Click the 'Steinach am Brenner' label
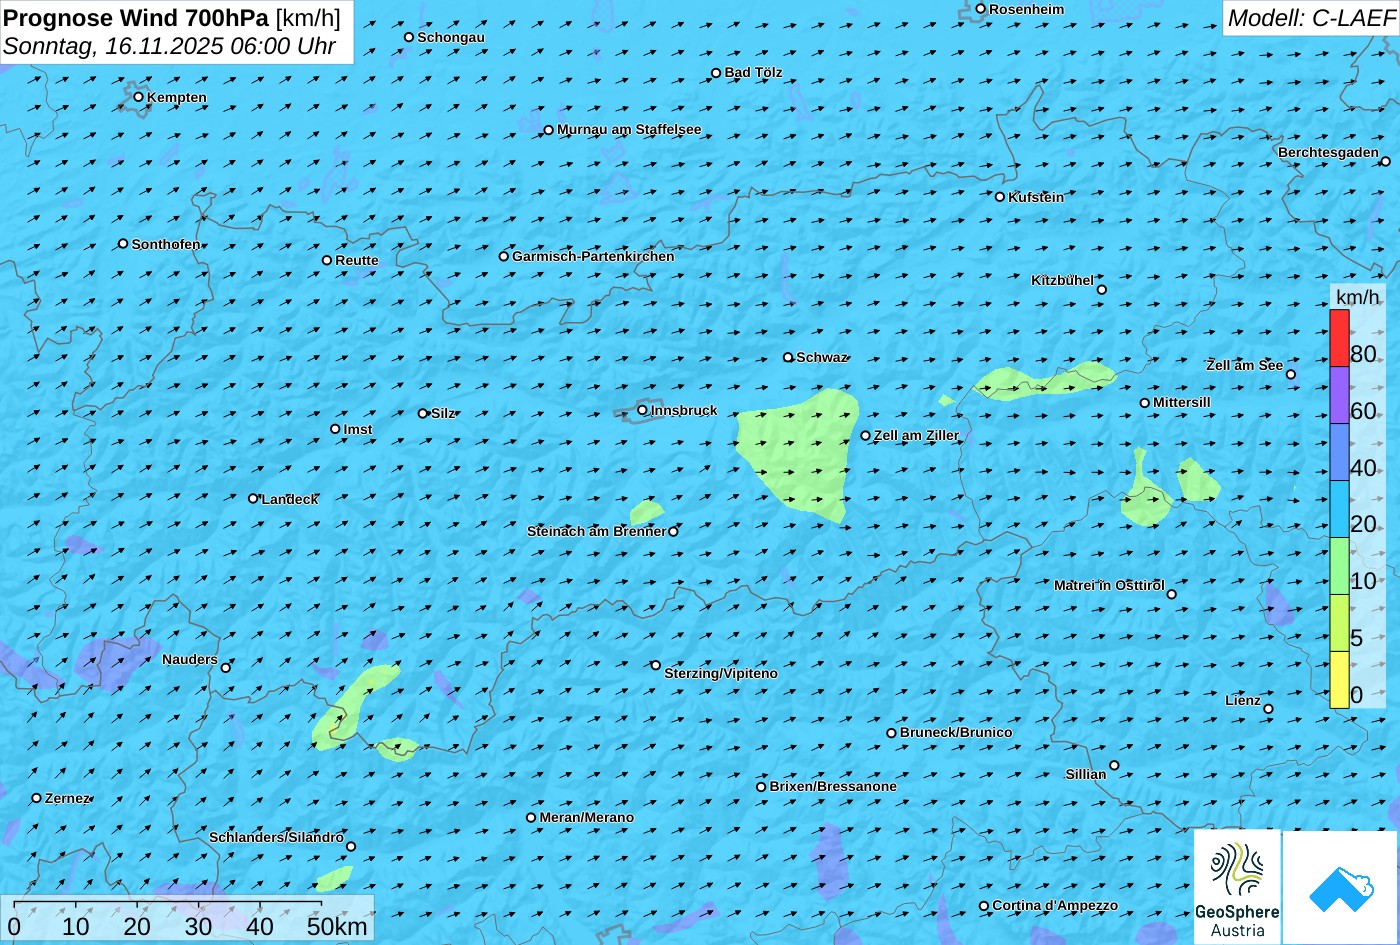1400x945 pixels. [x=596, y=531]
